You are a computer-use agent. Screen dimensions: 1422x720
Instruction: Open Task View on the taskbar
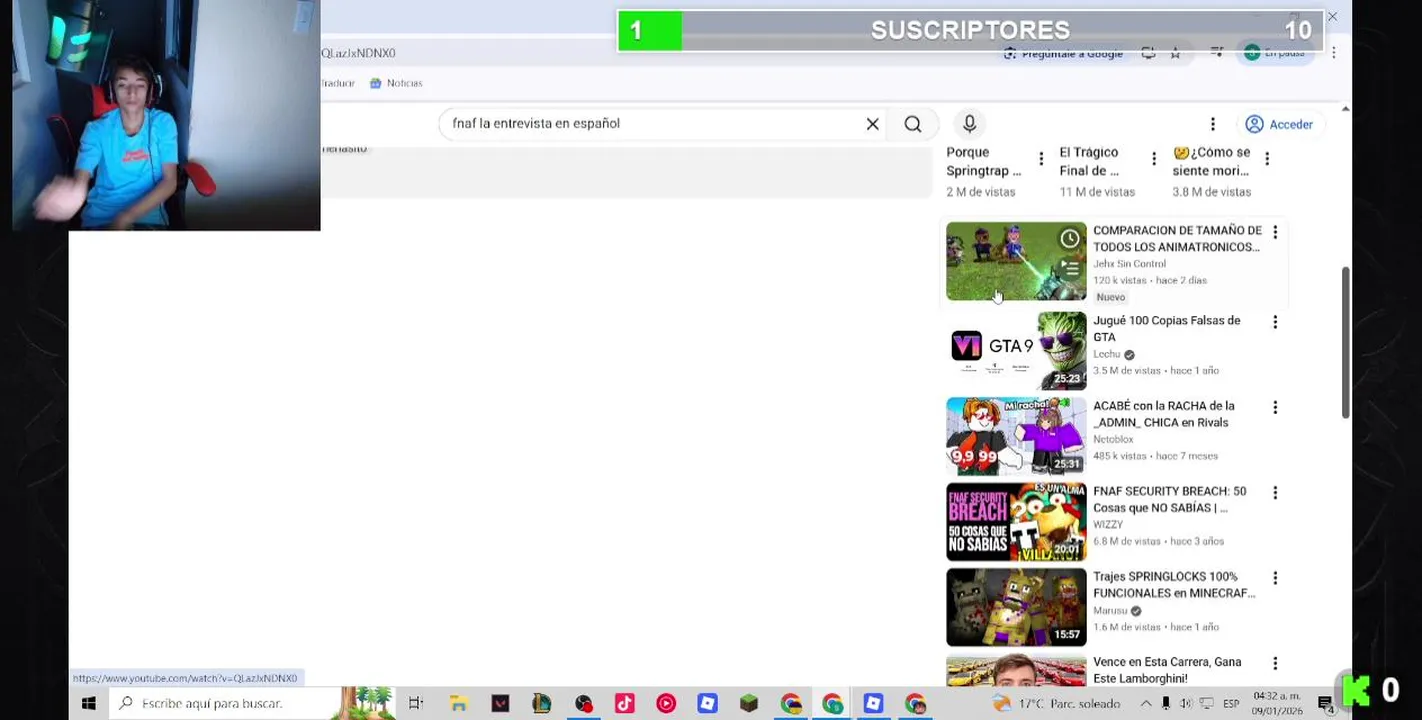tap(416, 704)
